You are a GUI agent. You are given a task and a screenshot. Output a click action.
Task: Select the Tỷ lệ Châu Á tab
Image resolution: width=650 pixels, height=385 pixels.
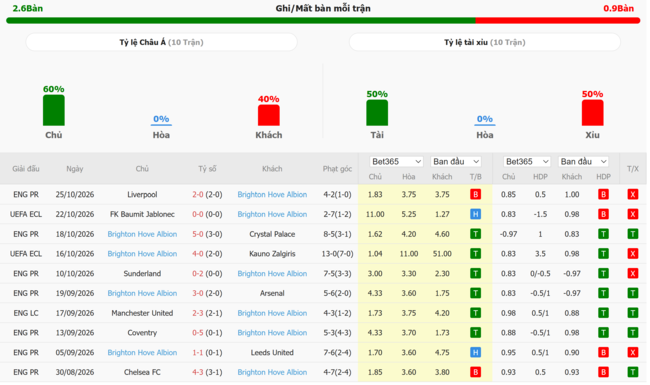(x=161, y=42)
